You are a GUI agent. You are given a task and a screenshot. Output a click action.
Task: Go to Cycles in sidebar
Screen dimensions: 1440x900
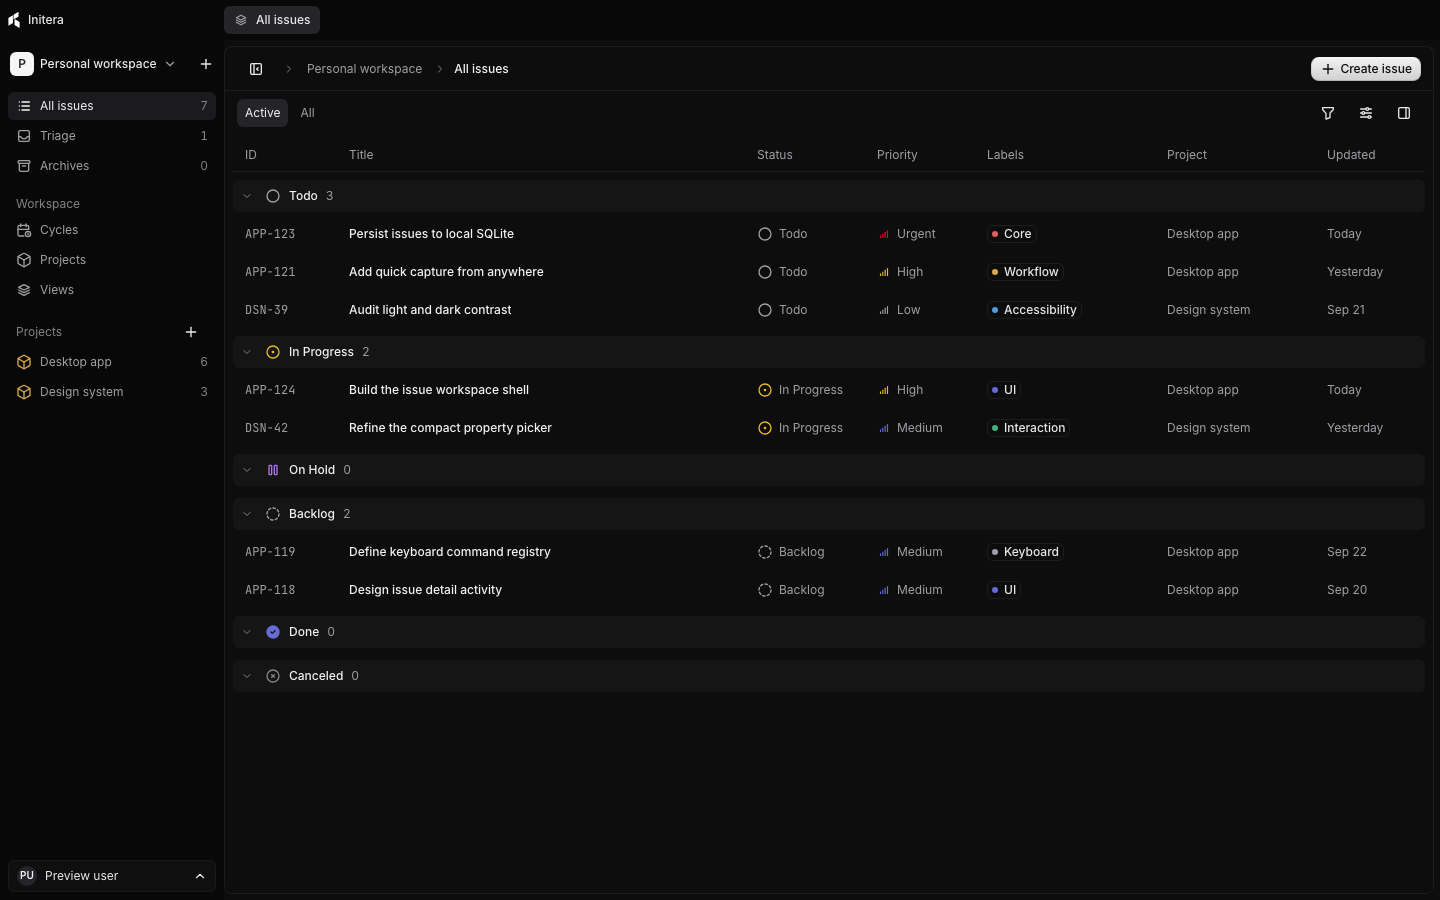(x=112, y=230)
